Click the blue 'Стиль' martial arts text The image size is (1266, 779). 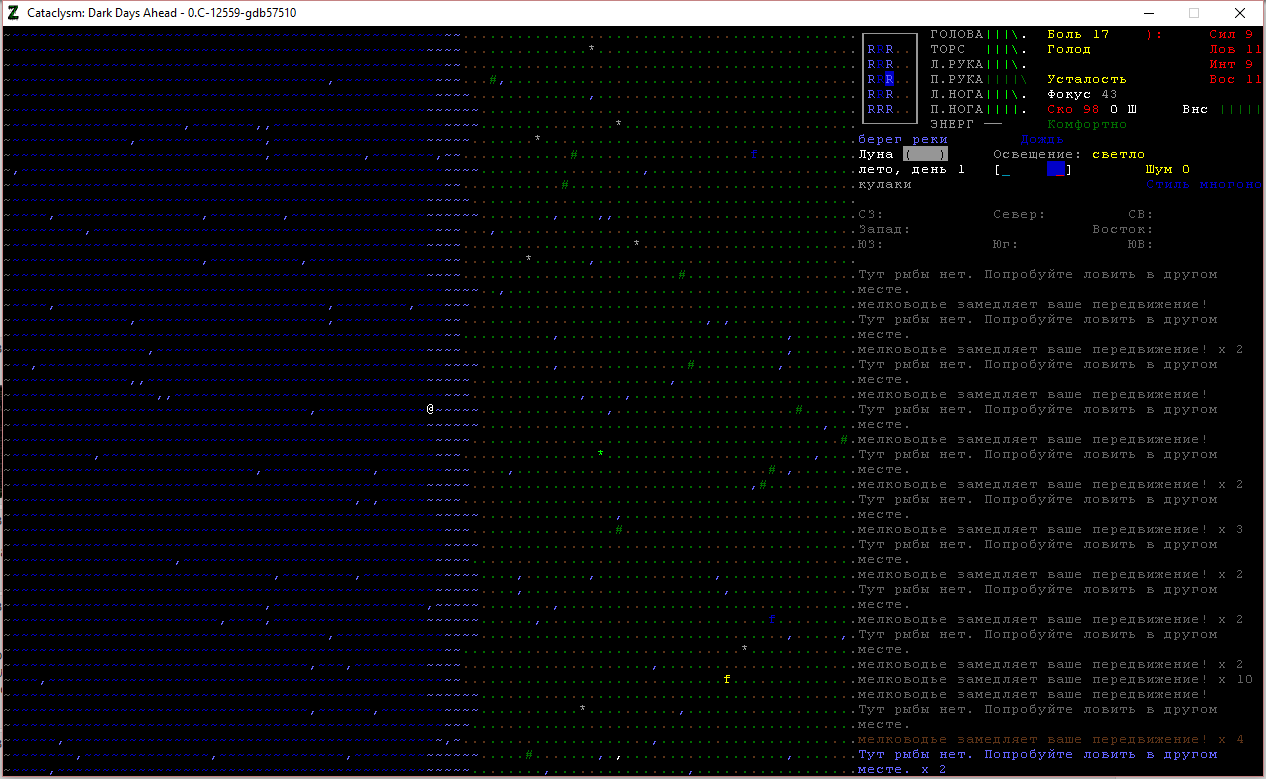click(1168, 184)
